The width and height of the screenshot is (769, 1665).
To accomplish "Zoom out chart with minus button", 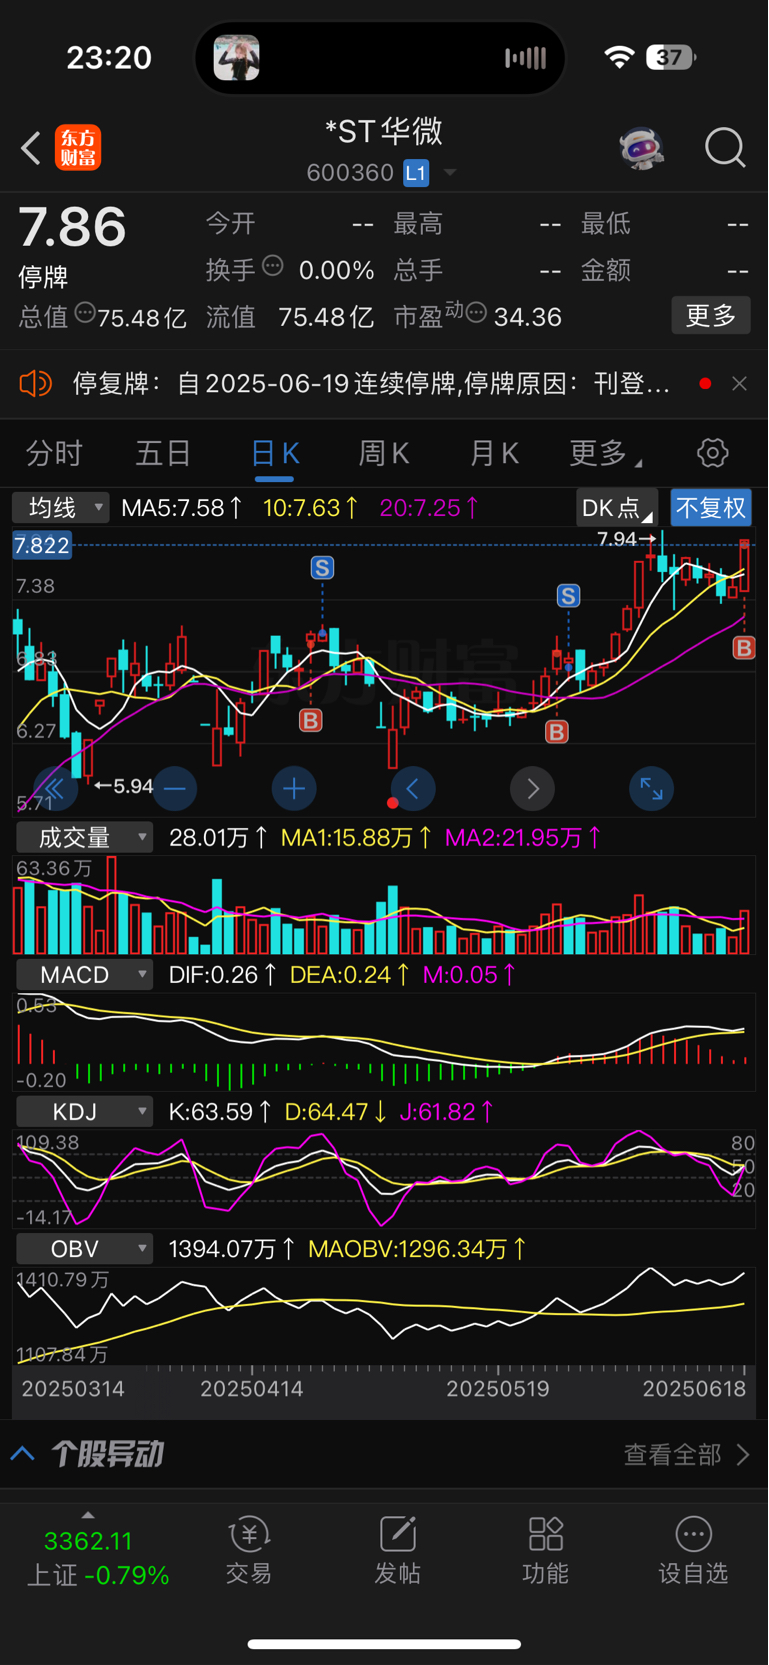I will pos(174,789).
